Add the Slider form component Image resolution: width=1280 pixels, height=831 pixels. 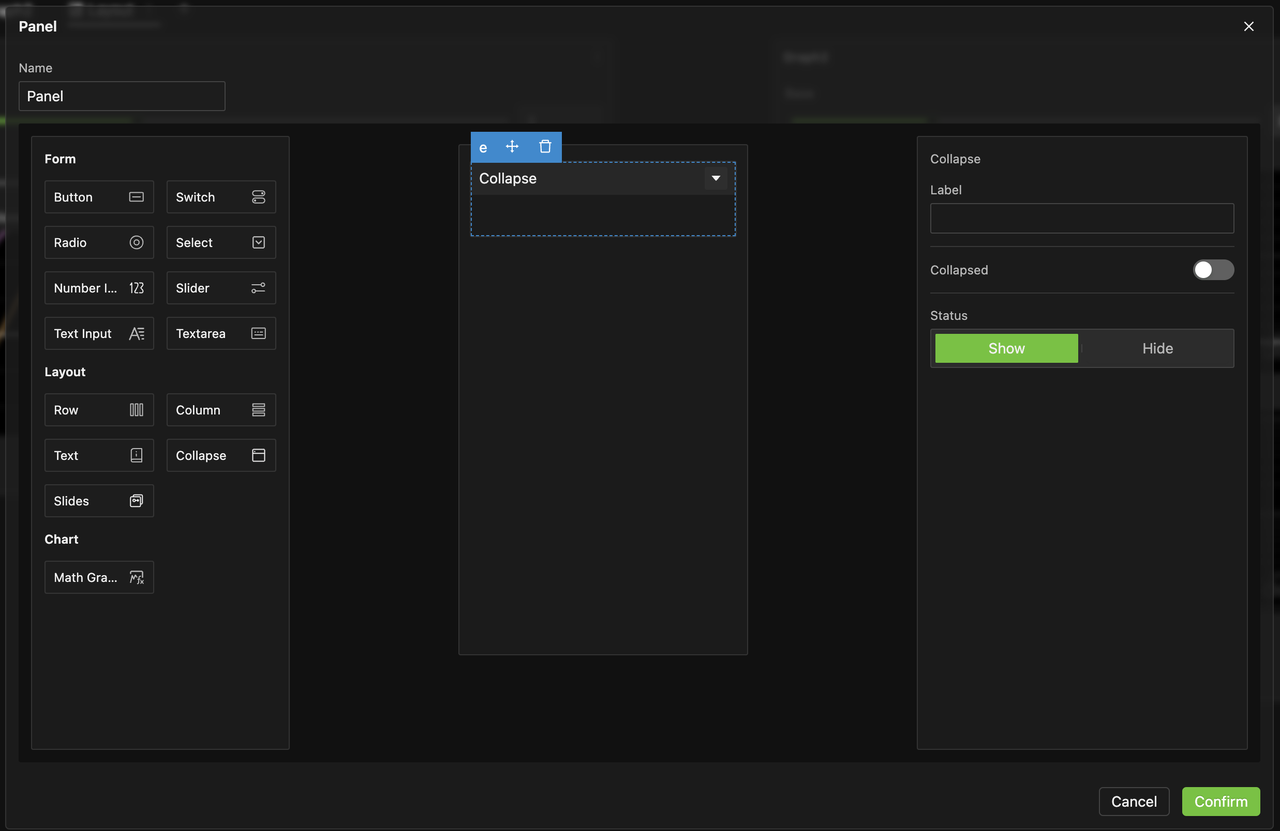coord(221,288)
